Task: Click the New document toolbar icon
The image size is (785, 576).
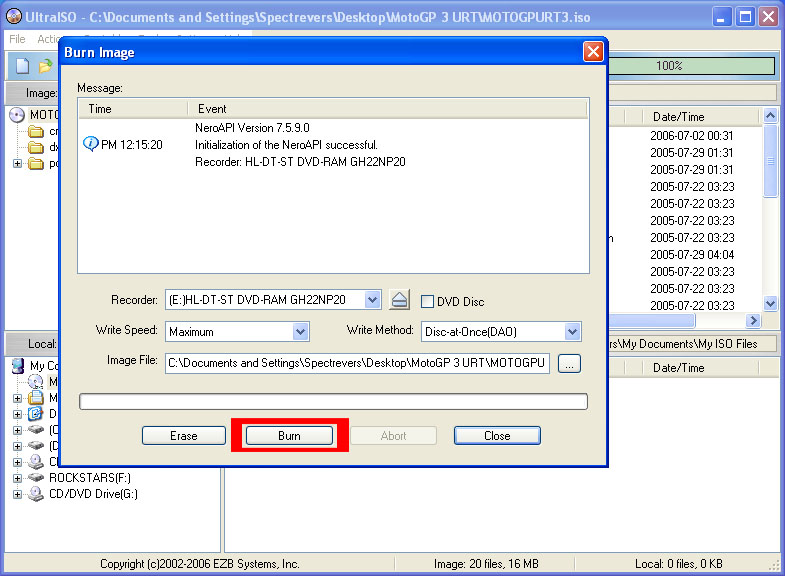Action: click(x=23, y=66)
